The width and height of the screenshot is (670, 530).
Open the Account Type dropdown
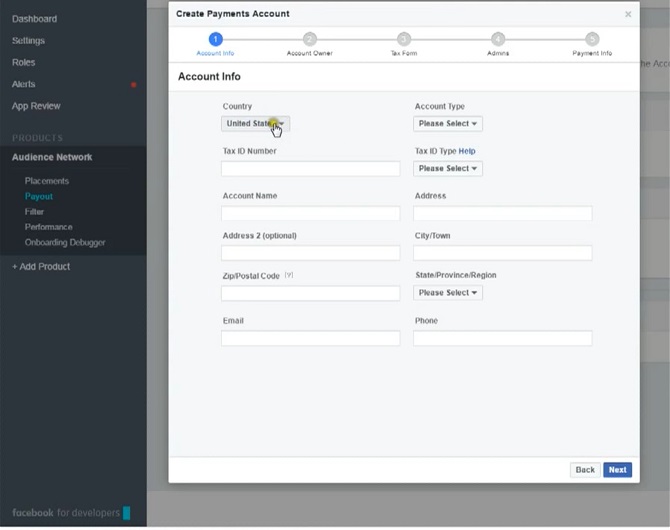[x=448, y=124]
